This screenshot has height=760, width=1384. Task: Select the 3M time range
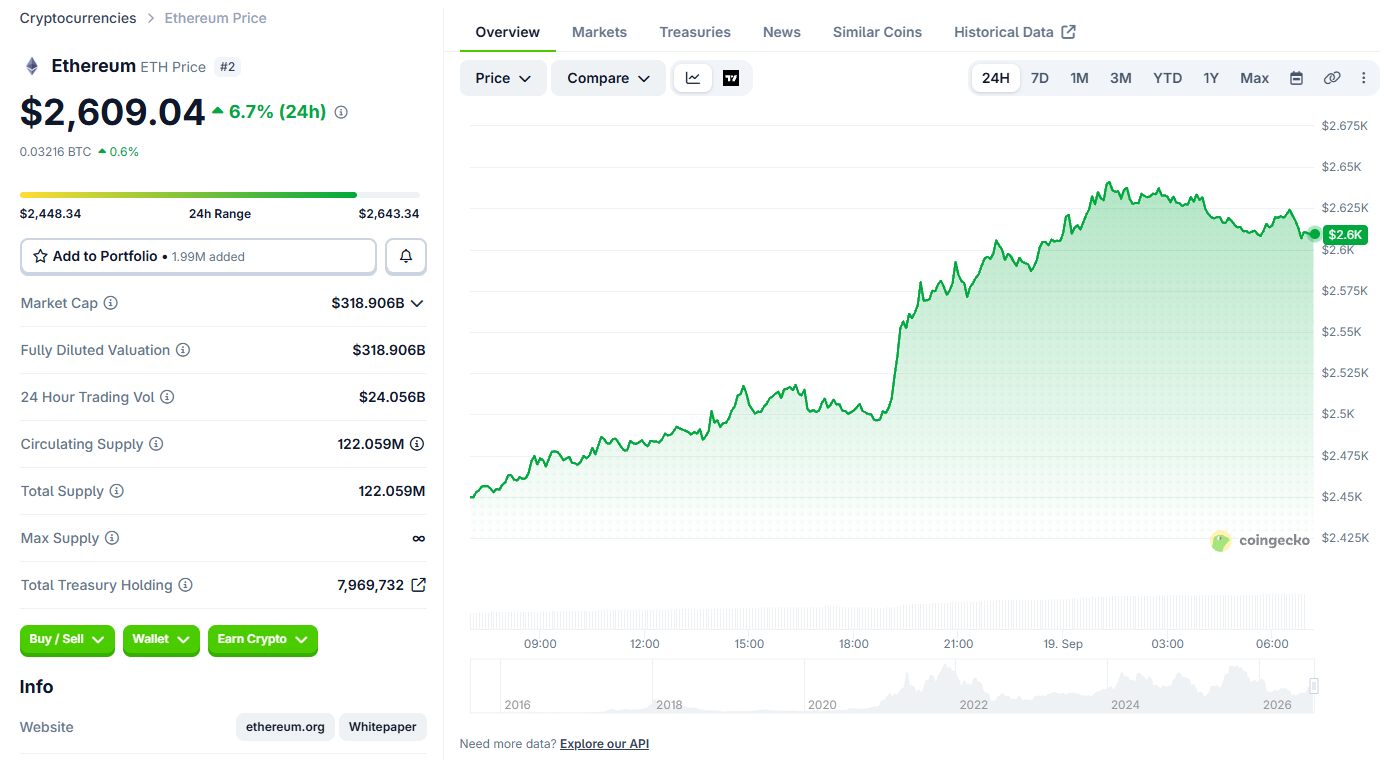click(x=1121, y=78)
